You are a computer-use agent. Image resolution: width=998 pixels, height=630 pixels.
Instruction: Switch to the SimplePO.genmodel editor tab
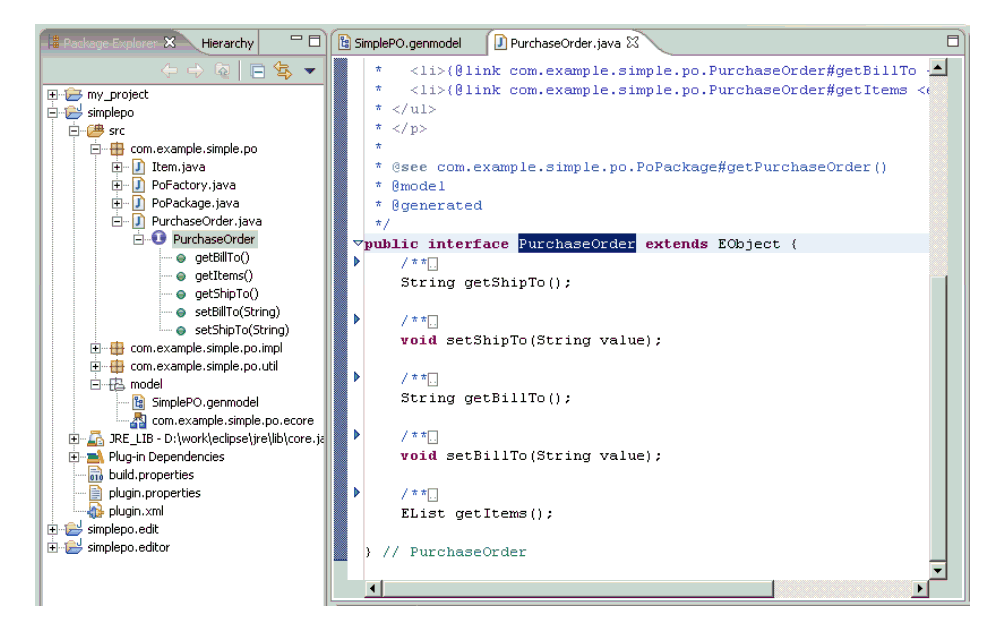coord(405,43)
